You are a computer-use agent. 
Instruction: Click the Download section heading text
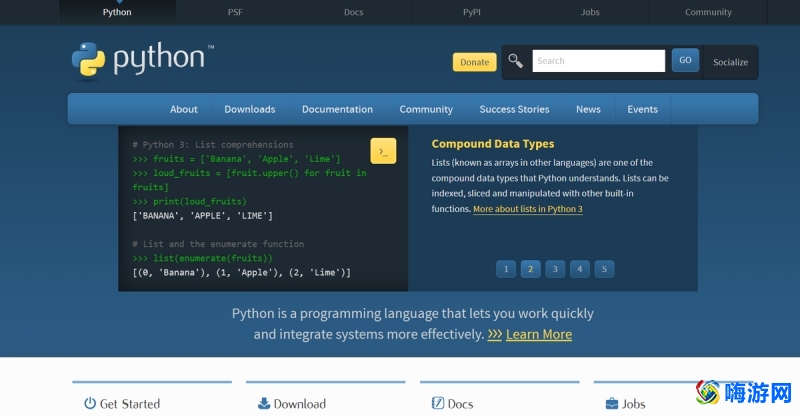tap(299, 404)
